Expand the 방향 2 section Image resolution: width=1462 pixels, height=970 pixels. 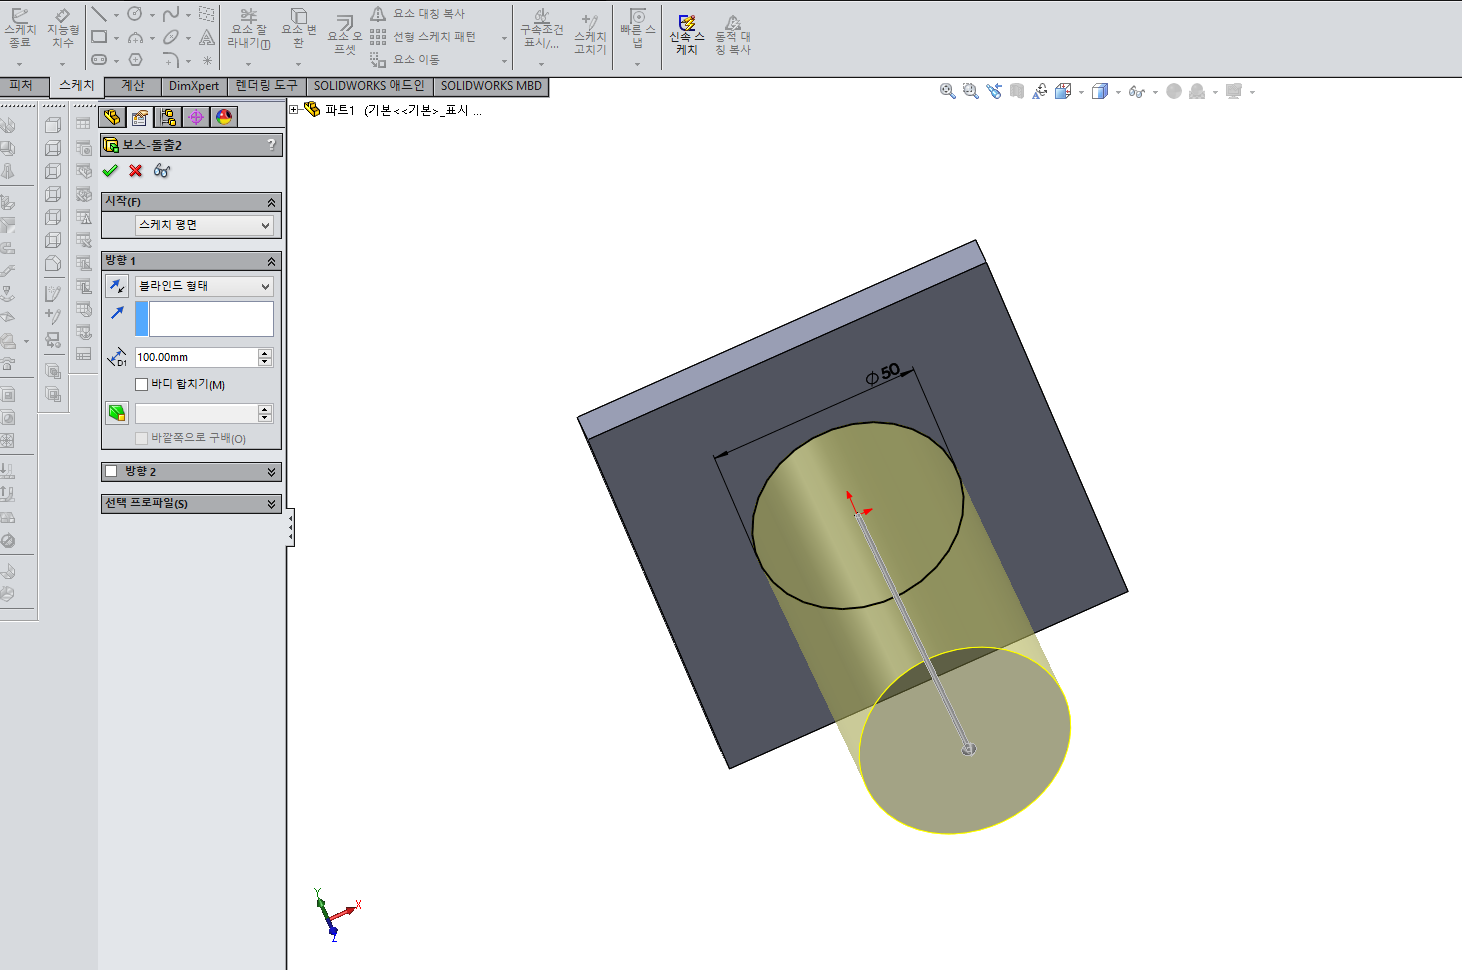[x=271, y=472]
